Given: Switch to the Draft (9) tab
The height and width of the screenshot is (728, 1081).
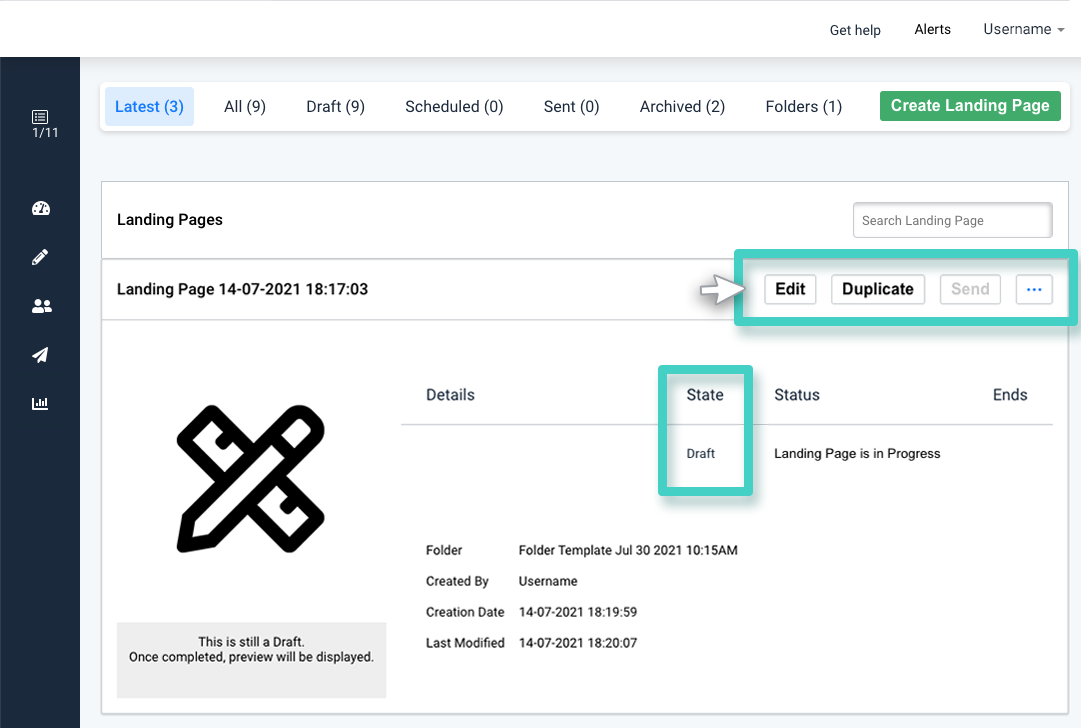Looking at the screenshot, I should click(335, 107).
